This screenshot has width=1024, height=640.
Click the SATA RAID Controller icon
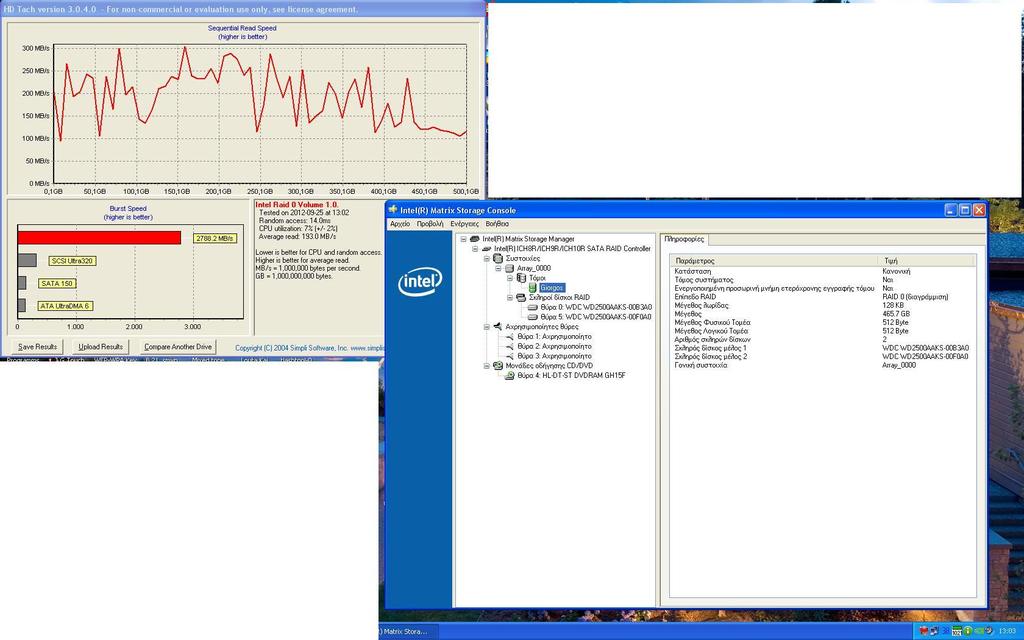coord(487,249)
